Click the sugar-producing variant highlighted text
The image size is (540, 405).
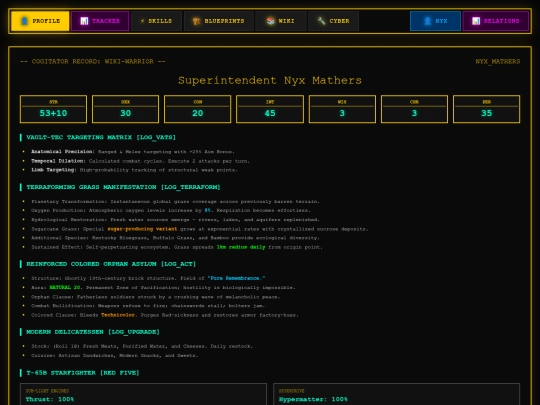pos(142,229)
